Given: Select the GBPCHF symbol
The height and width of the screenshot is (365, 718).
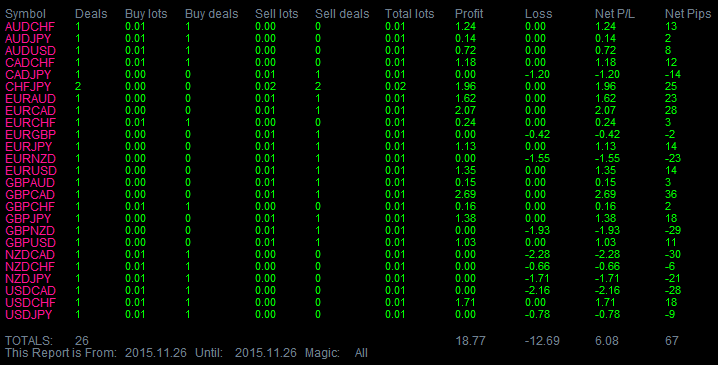Looking at the screenshot, I should pyautogui.click(x=30, y=207).
